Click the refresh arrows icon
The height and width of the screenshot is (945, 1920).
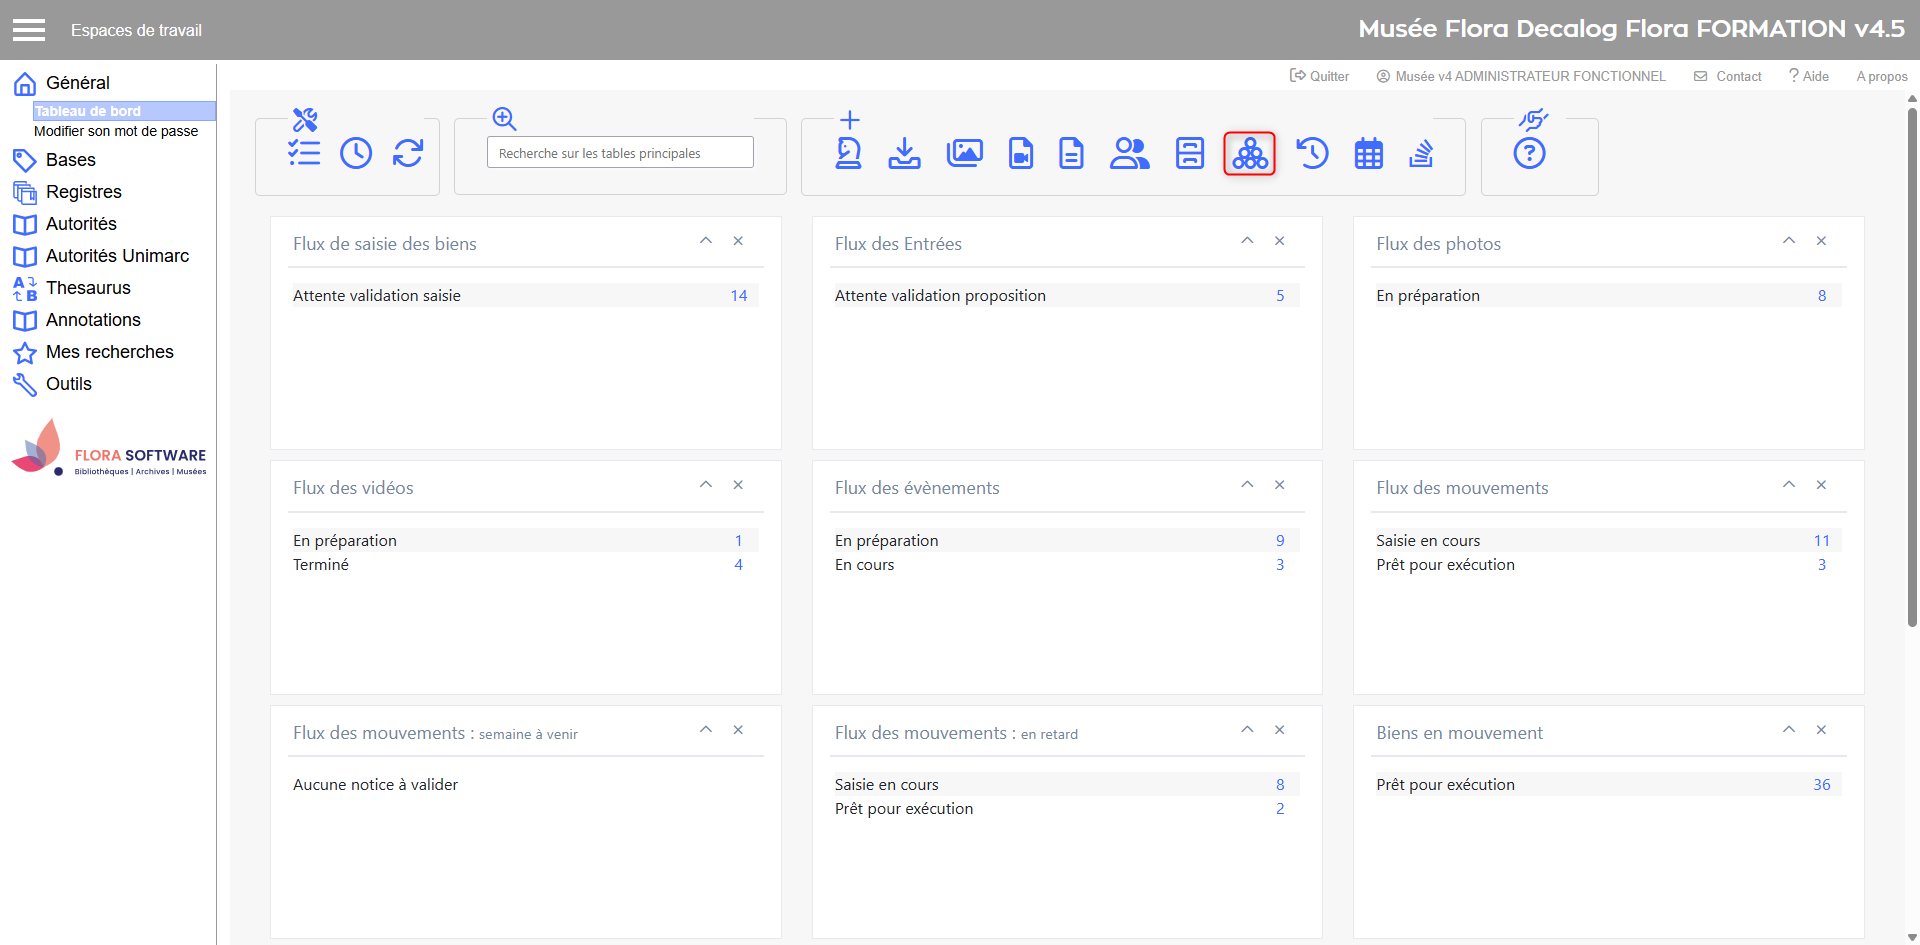coord(408,153)
